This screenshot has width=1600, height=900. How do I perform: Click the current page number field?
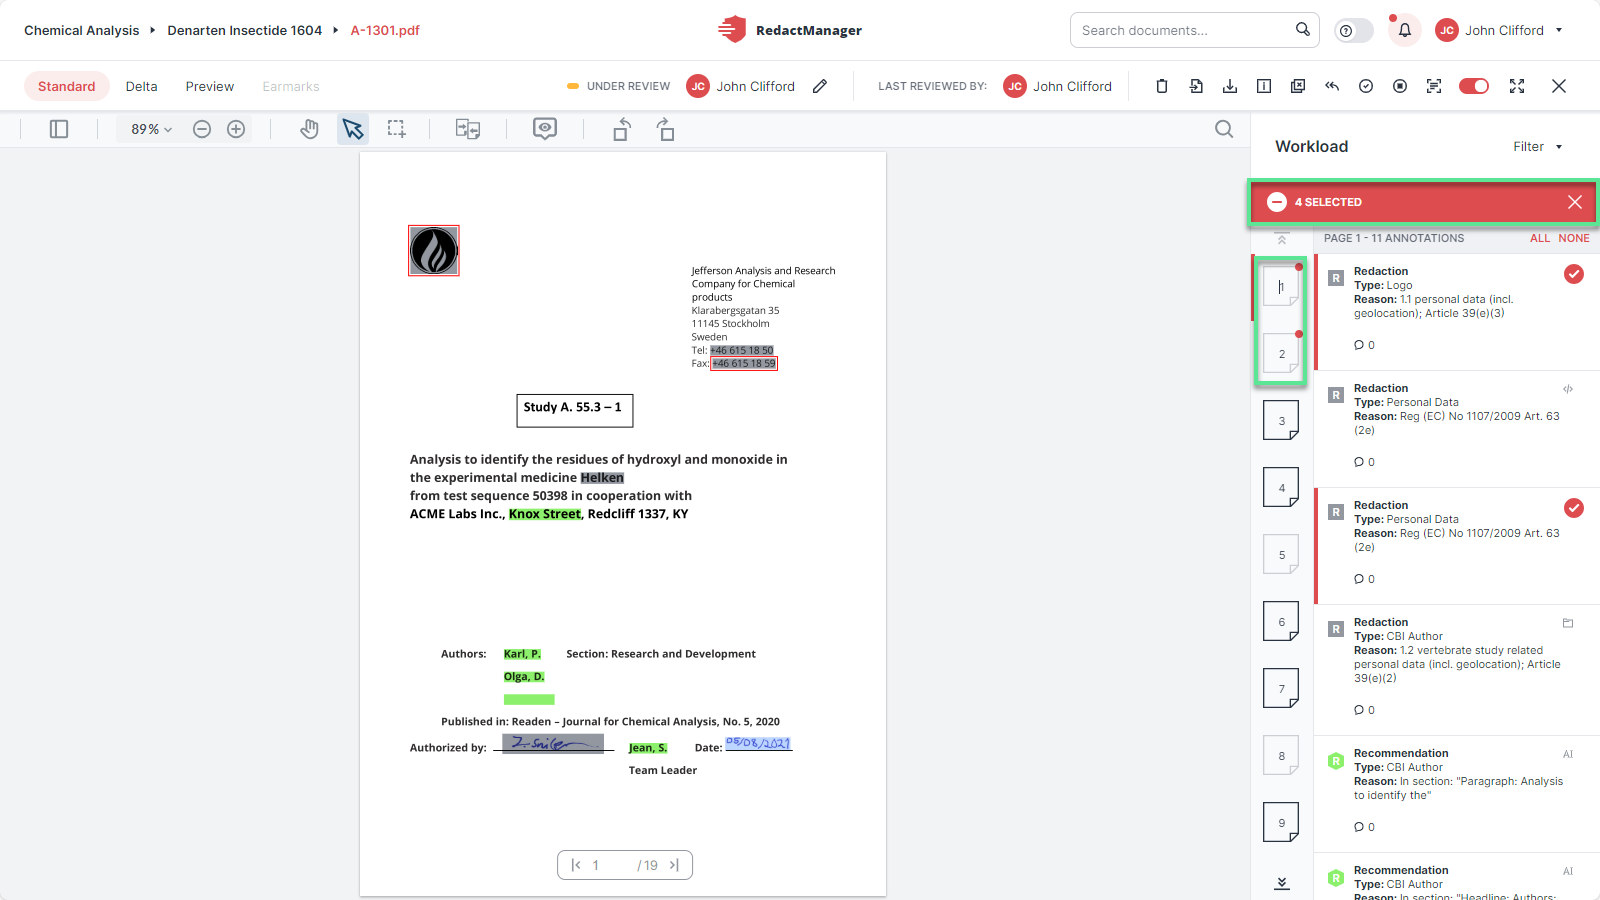[x=608, y=865]
